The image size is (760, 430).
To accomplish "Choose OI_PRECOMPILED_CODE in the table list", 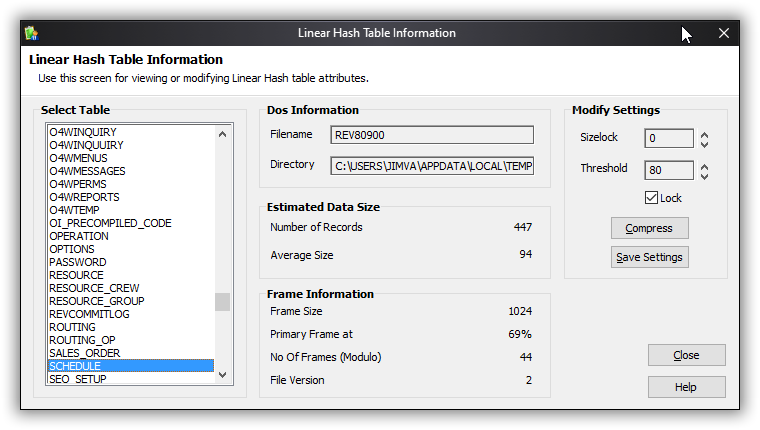I will [x=131, y=223].
